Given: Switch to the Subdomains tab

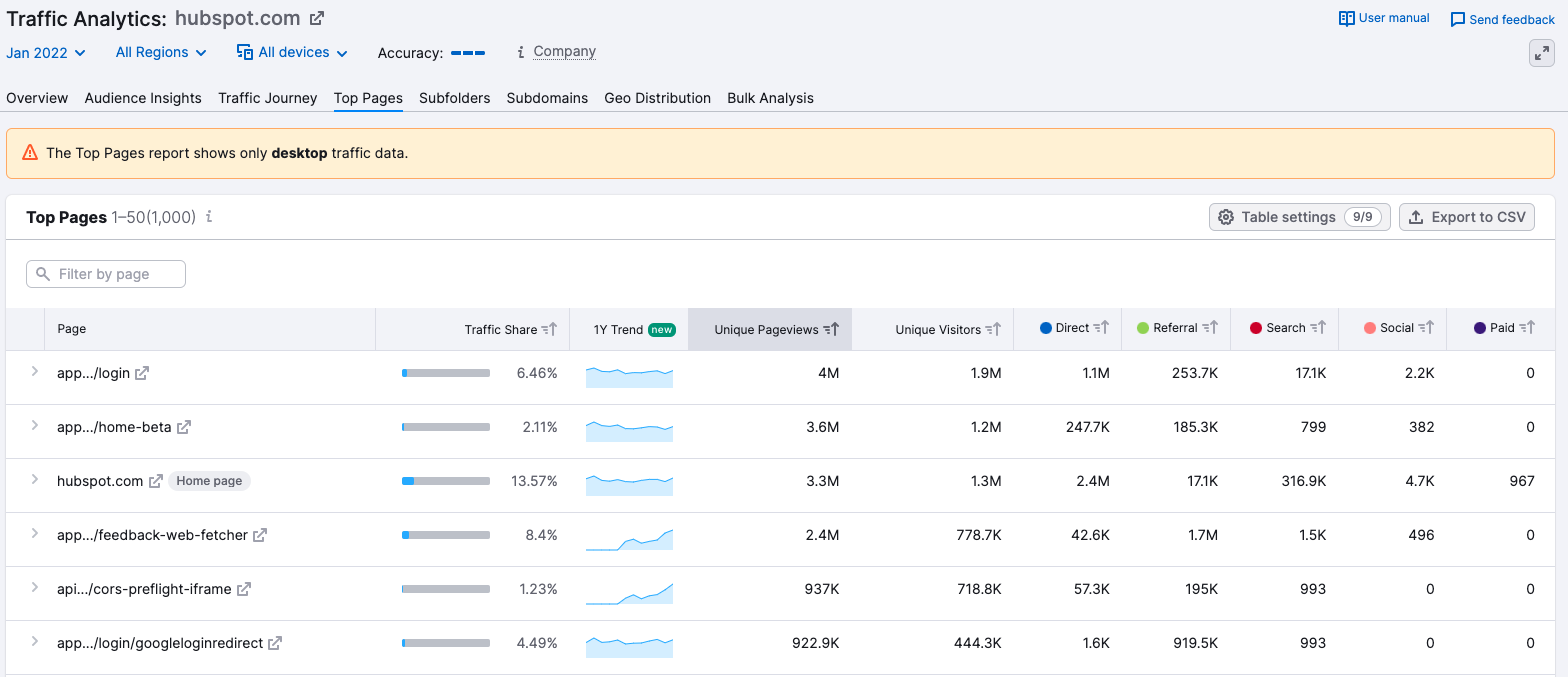Looking at the screenshot, I should coord(547,98).
